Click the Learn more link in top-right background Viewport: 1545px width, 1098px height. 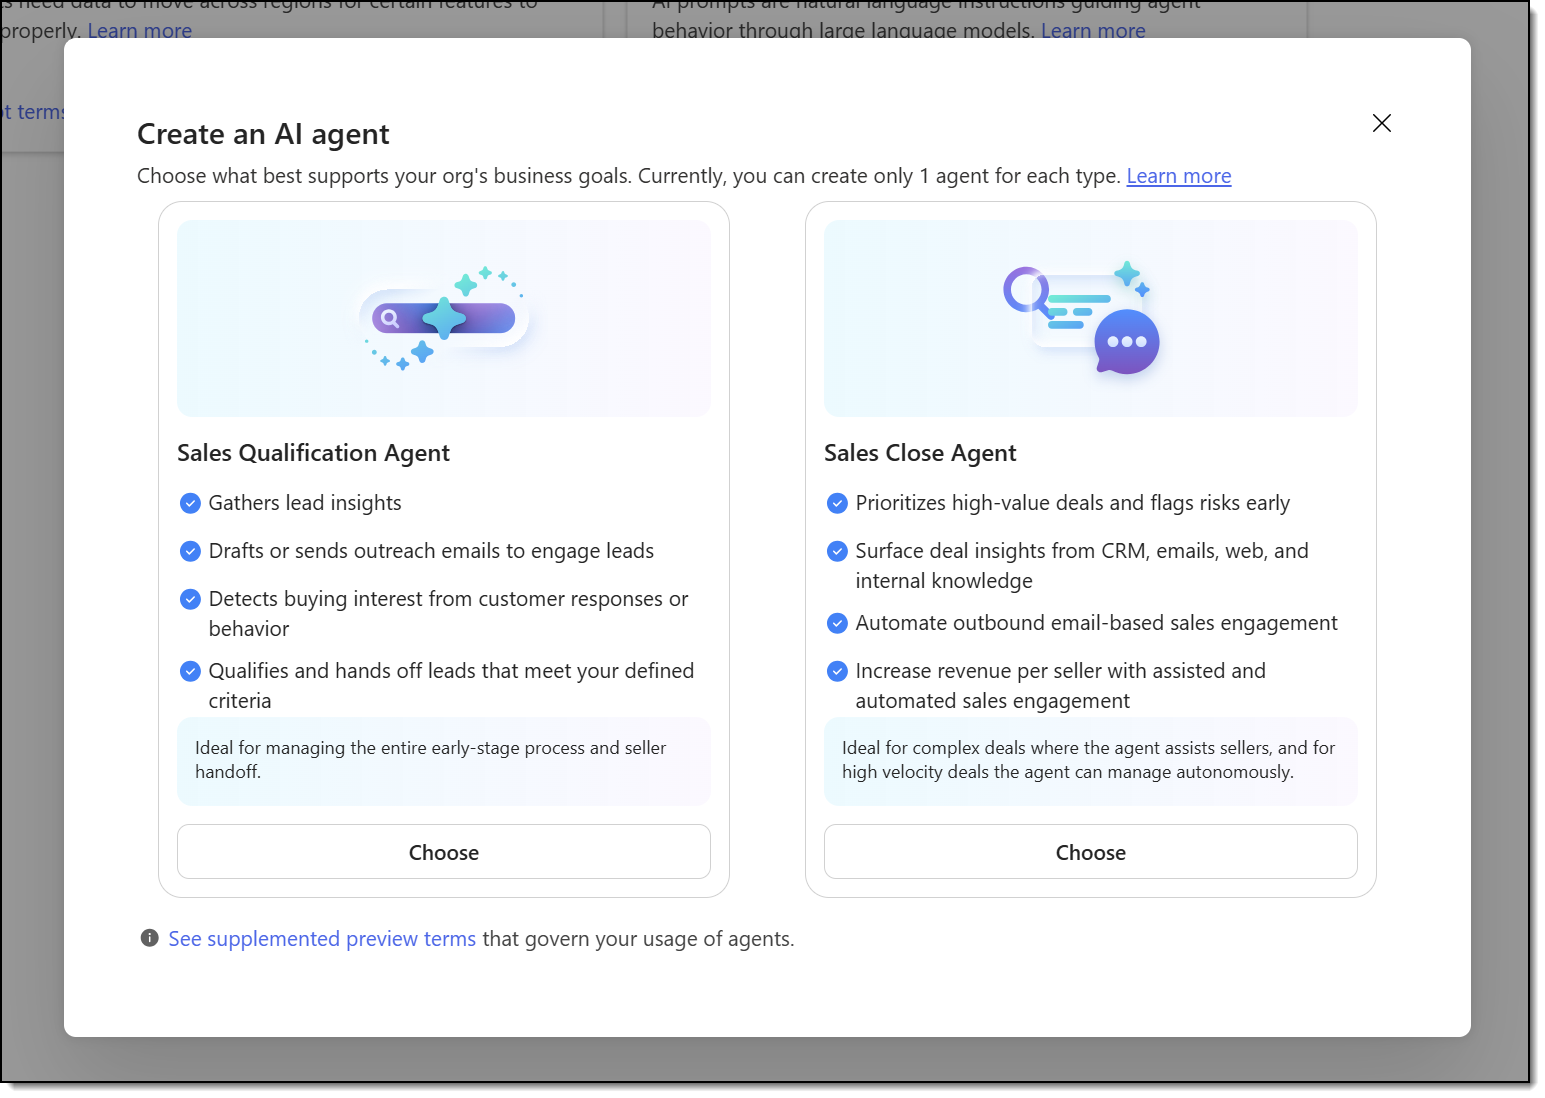tap(1093, 30)
